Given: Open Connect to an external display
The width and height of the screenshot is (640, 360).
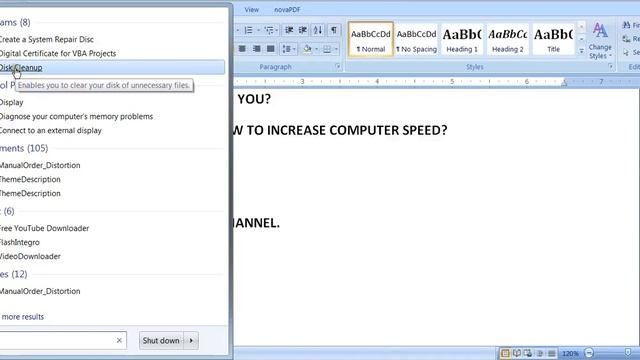Looking at the screenshot, I should click(50, 131).
